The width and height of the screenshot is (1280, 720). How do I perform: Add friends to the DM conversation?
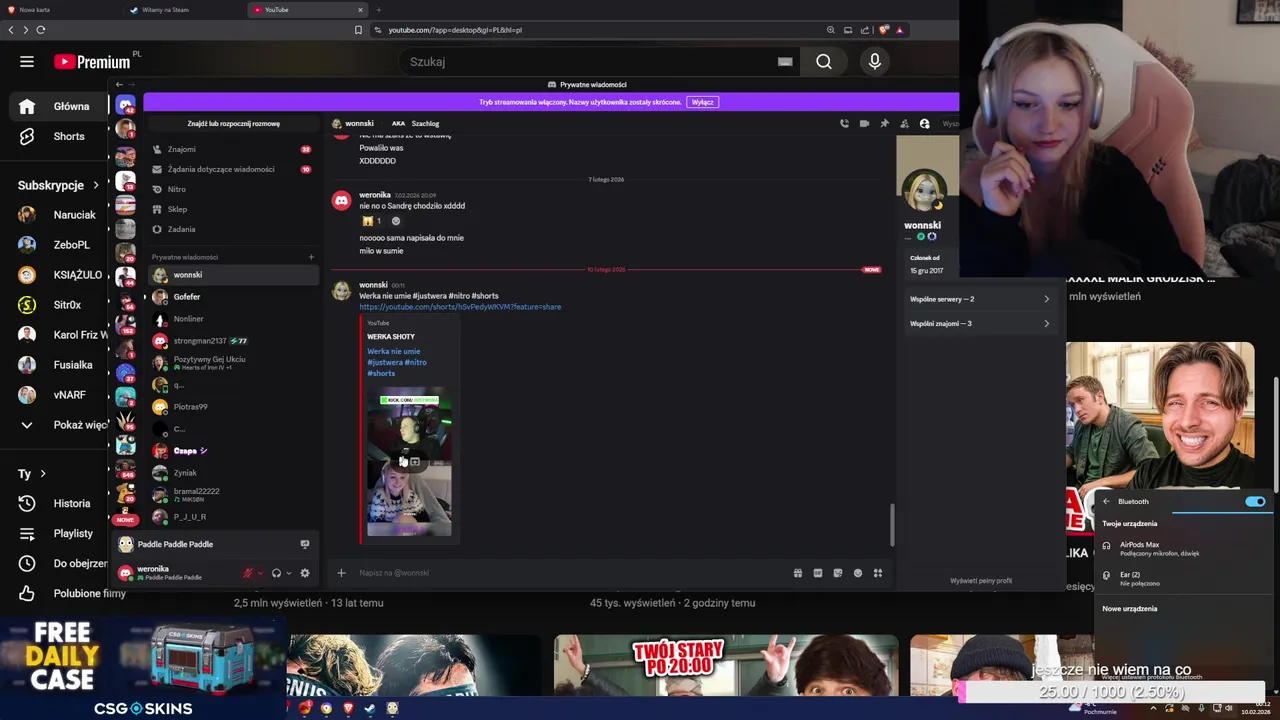pos(904,124)
